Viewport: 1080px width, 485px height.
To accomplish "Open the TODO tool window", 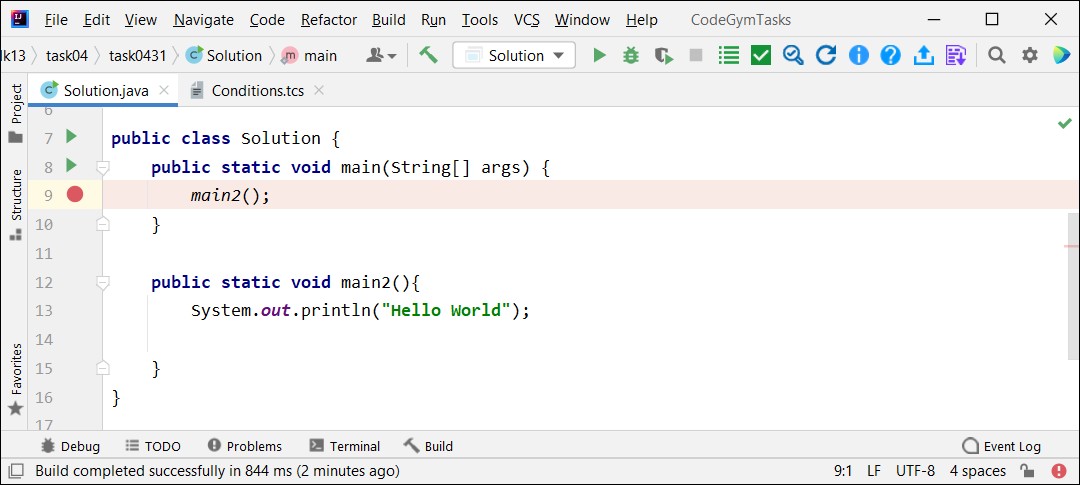I will [x=153, y=446].
